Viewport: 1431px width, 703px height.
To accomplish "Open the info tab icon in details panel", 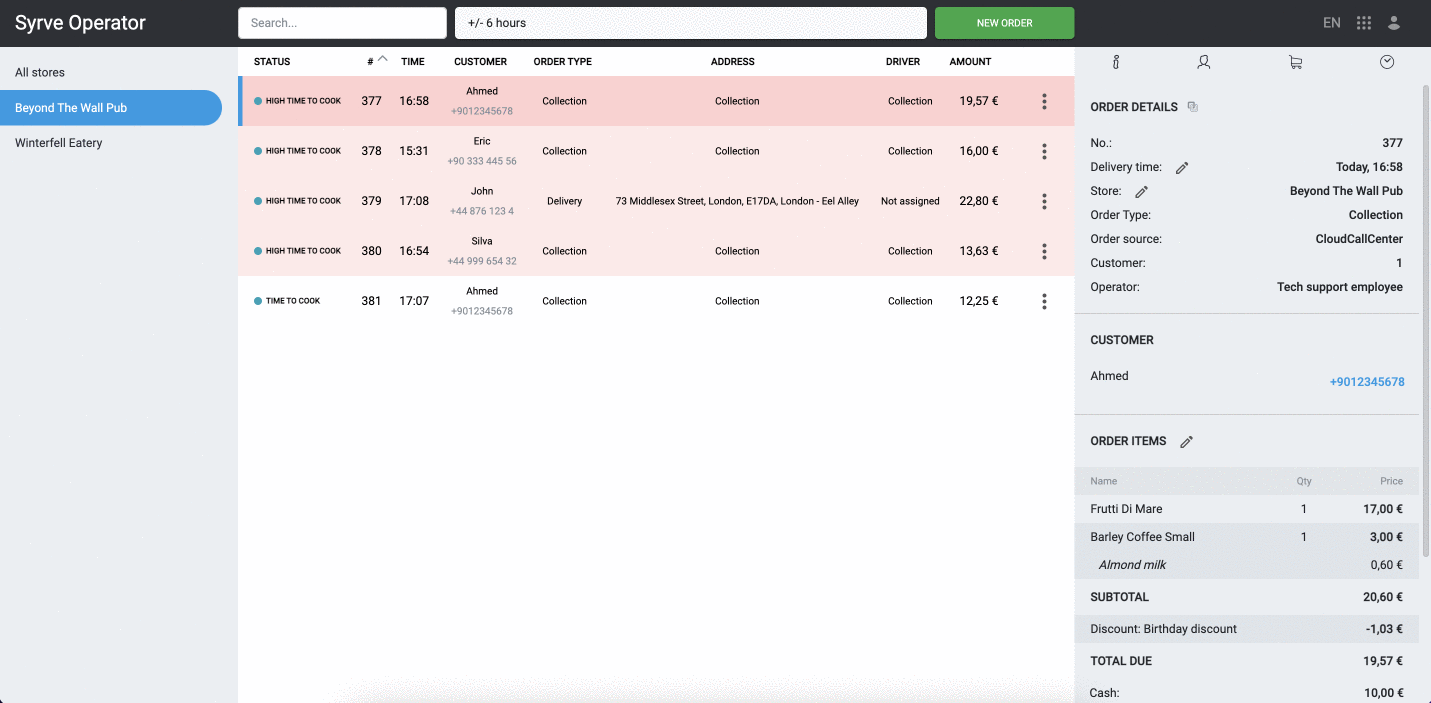I will coord(1116,62).
